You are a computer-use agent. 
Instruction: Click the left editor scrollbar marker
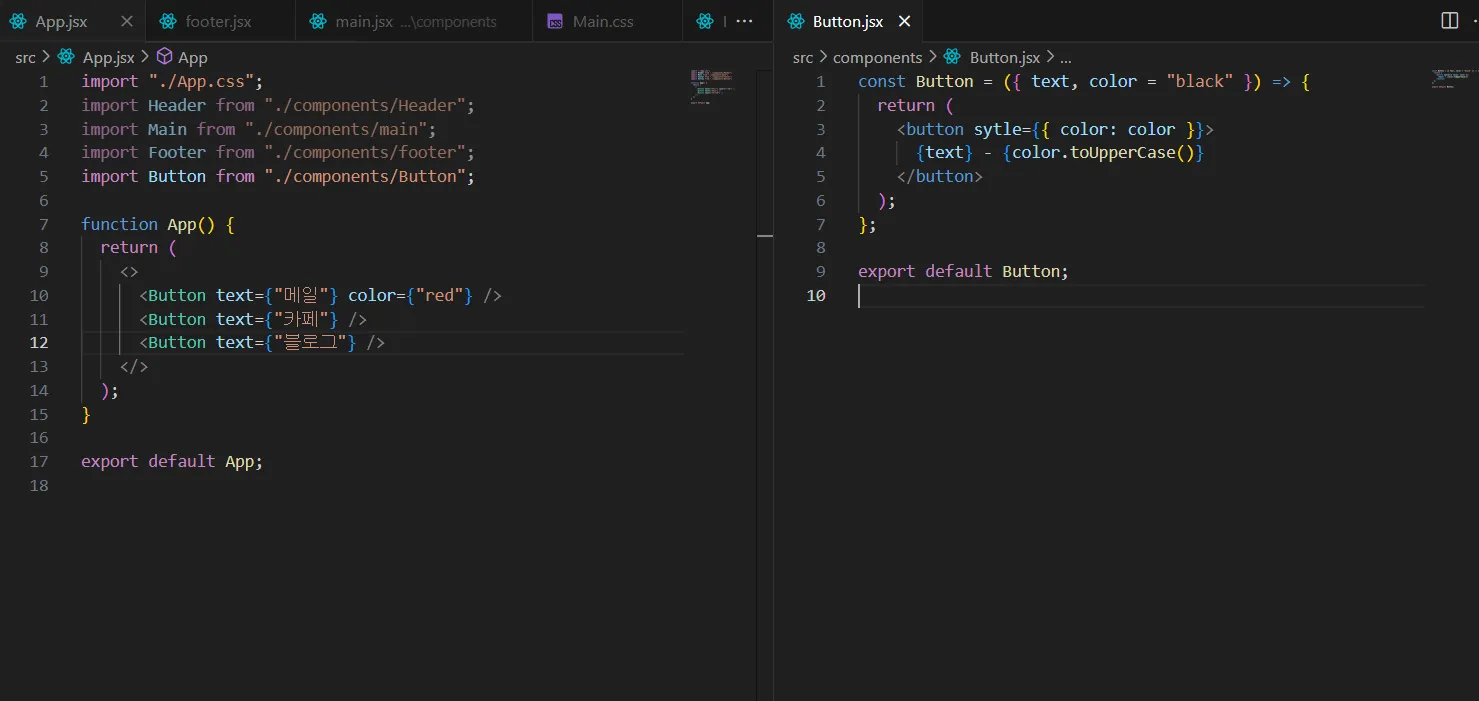click(765, 236)
